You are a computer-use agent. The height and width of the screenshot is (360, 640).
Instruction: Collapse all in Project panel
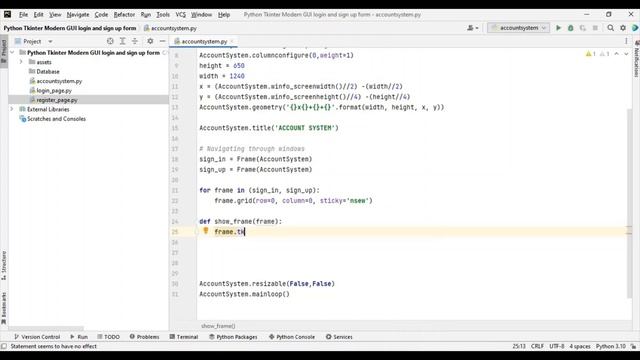click(x=135, y=41)
